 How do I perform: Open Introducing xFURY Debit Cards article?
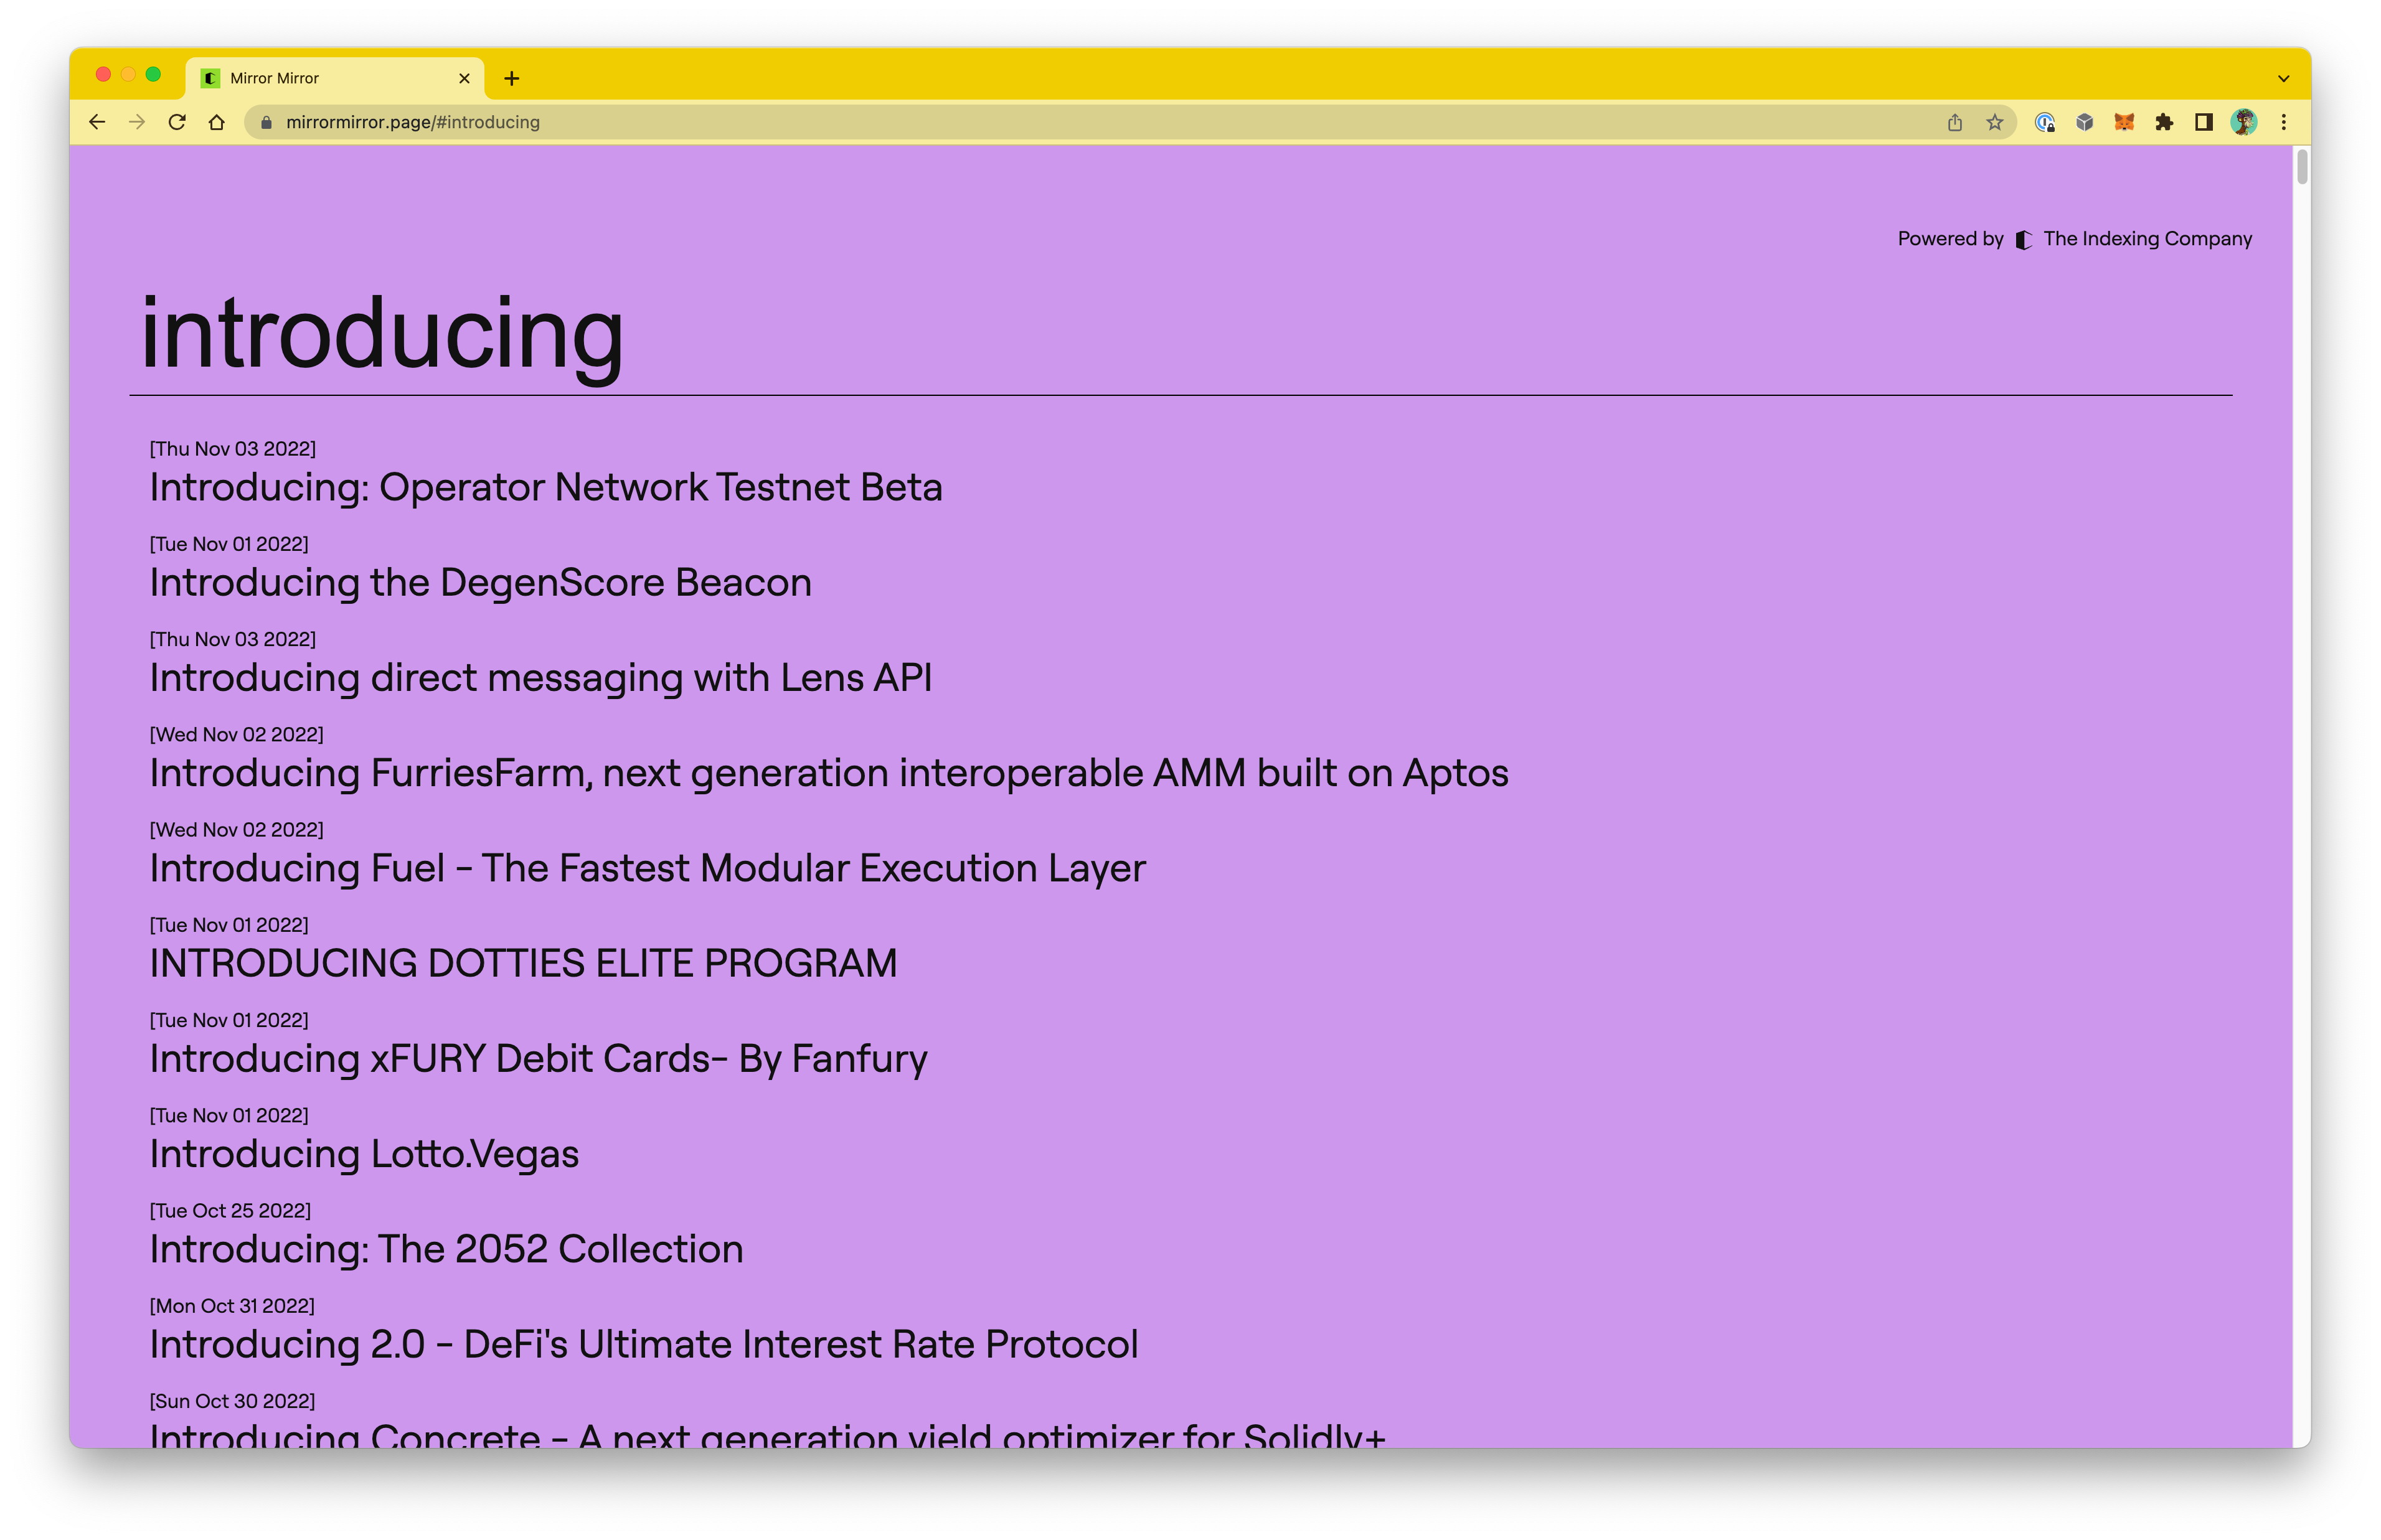click(538, 1058)
